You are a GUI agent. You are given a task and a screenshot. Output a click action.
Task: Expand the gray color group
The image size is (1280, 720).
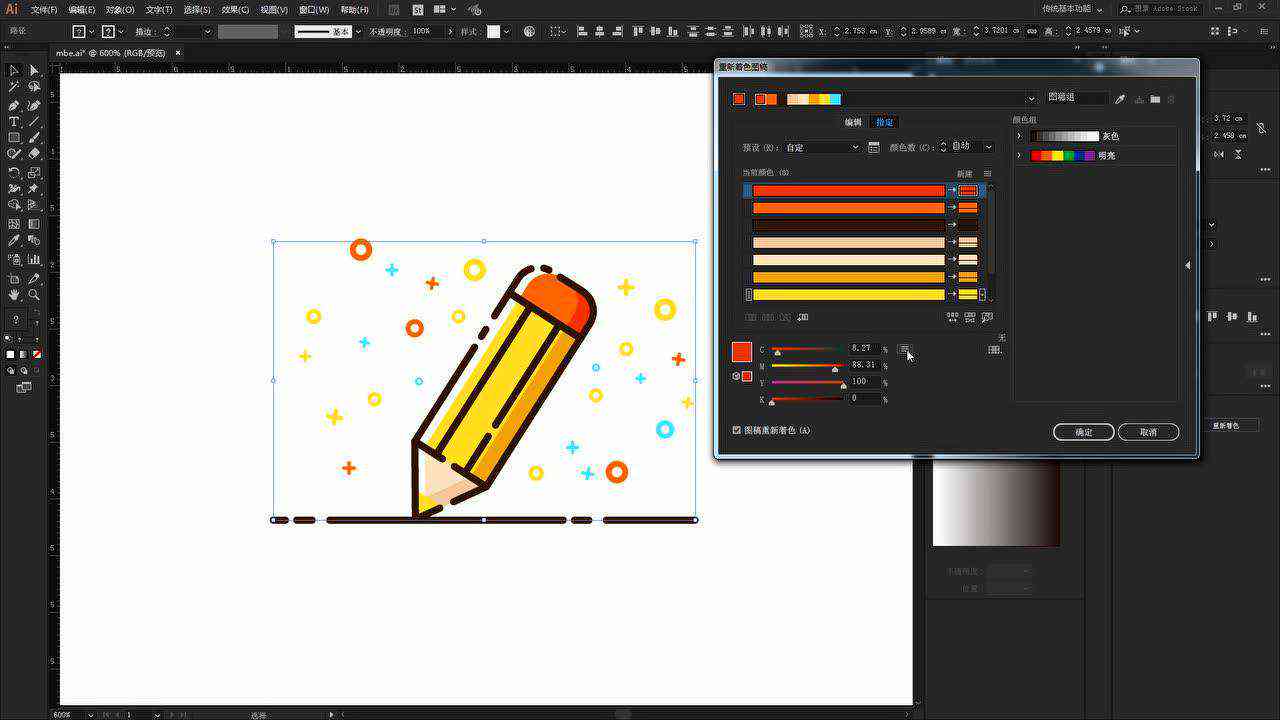(x=1019, y=136)
